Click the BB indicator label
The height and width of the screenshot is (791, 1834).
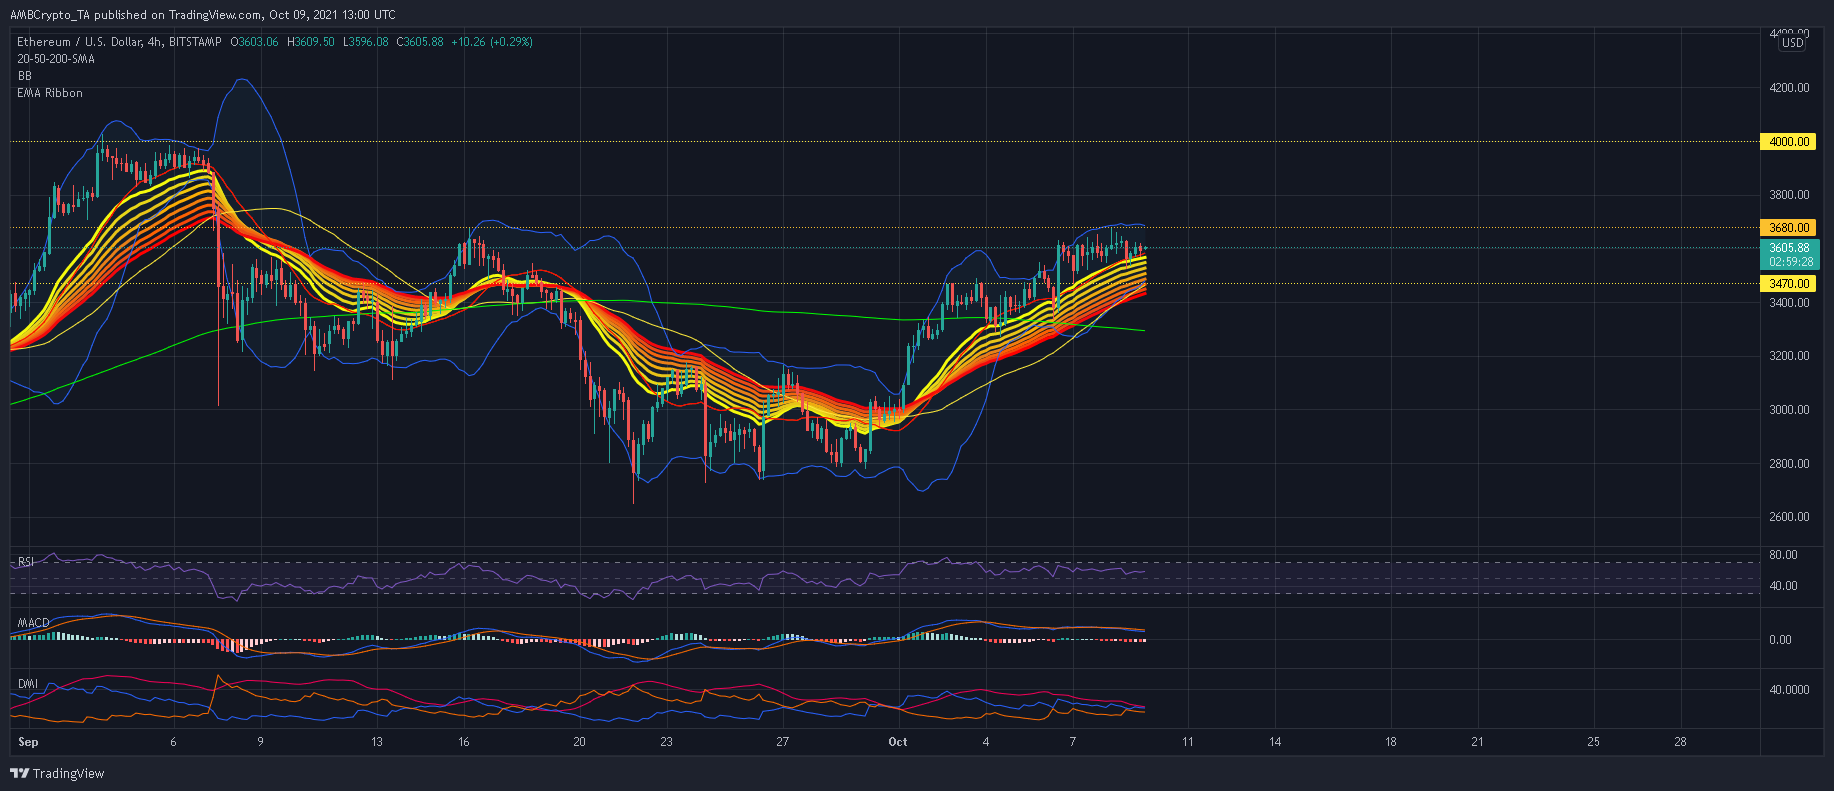pos(25,76)
